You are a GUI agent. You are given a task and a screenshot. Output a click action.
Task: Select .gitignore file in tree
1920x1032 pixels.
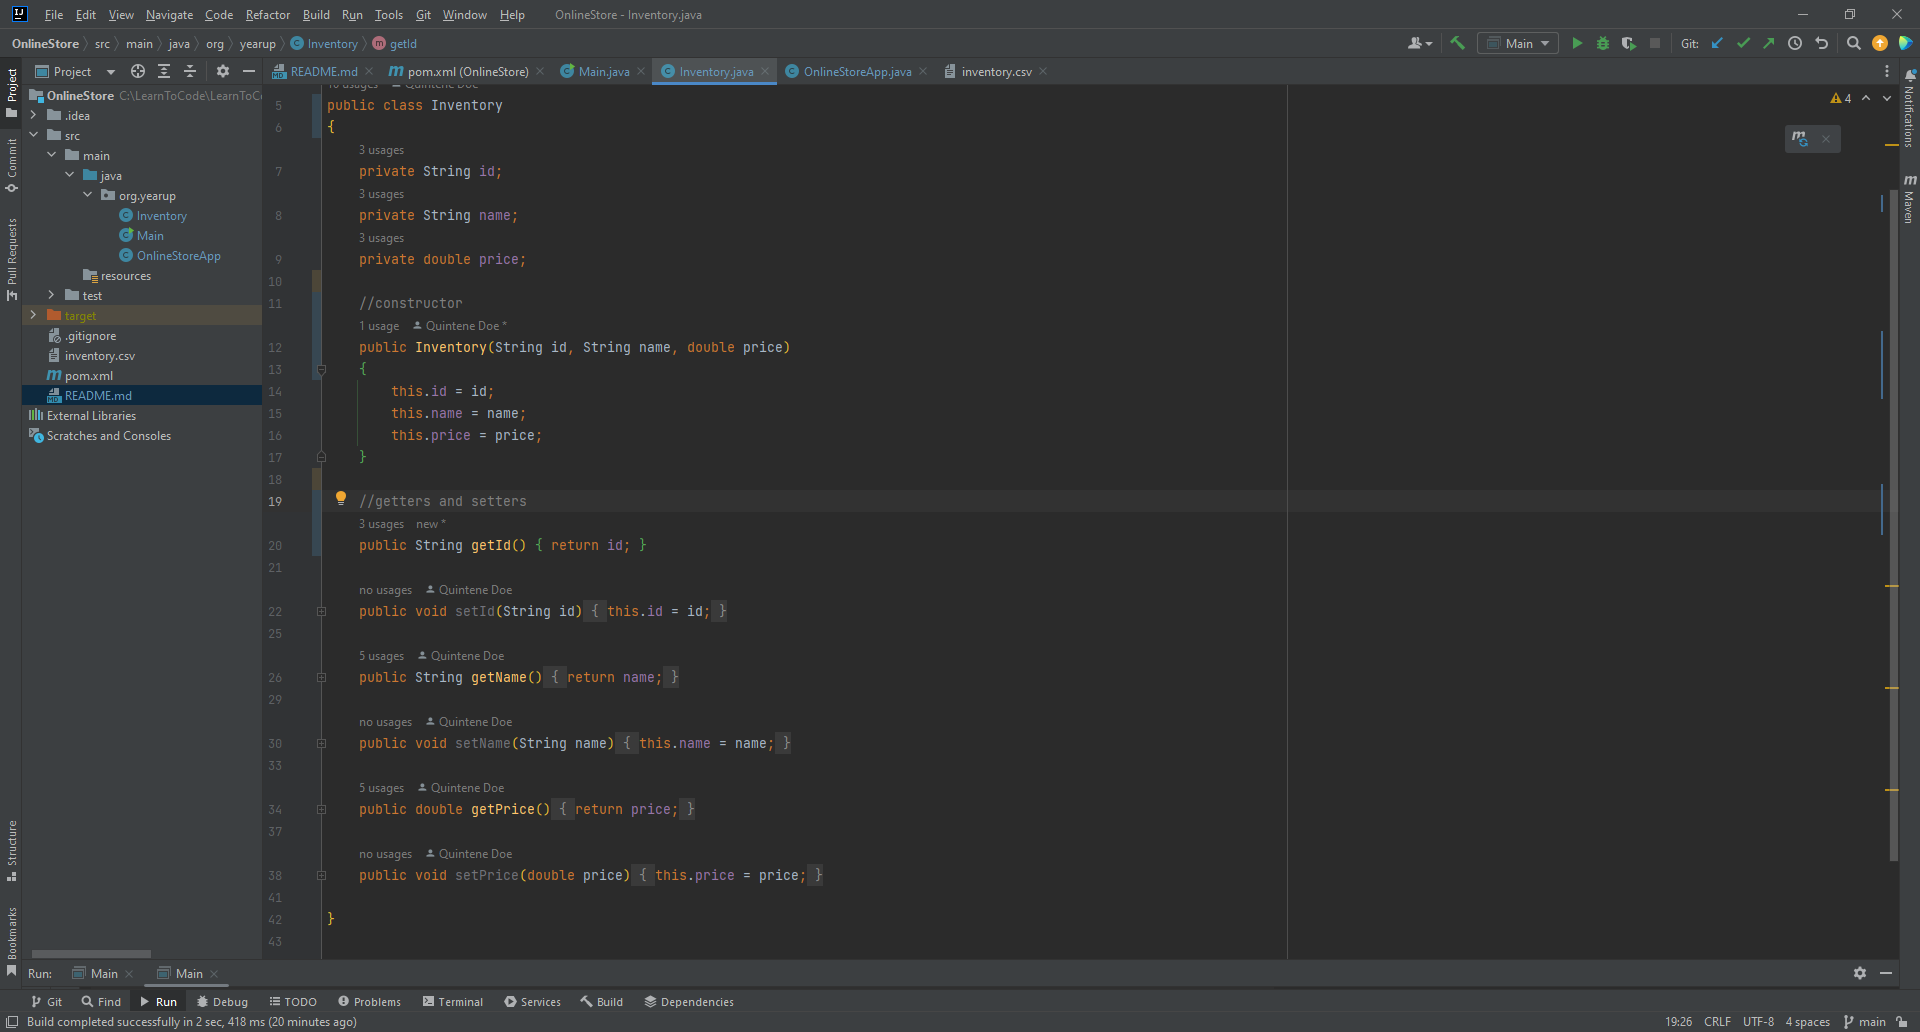pos(90,335)
